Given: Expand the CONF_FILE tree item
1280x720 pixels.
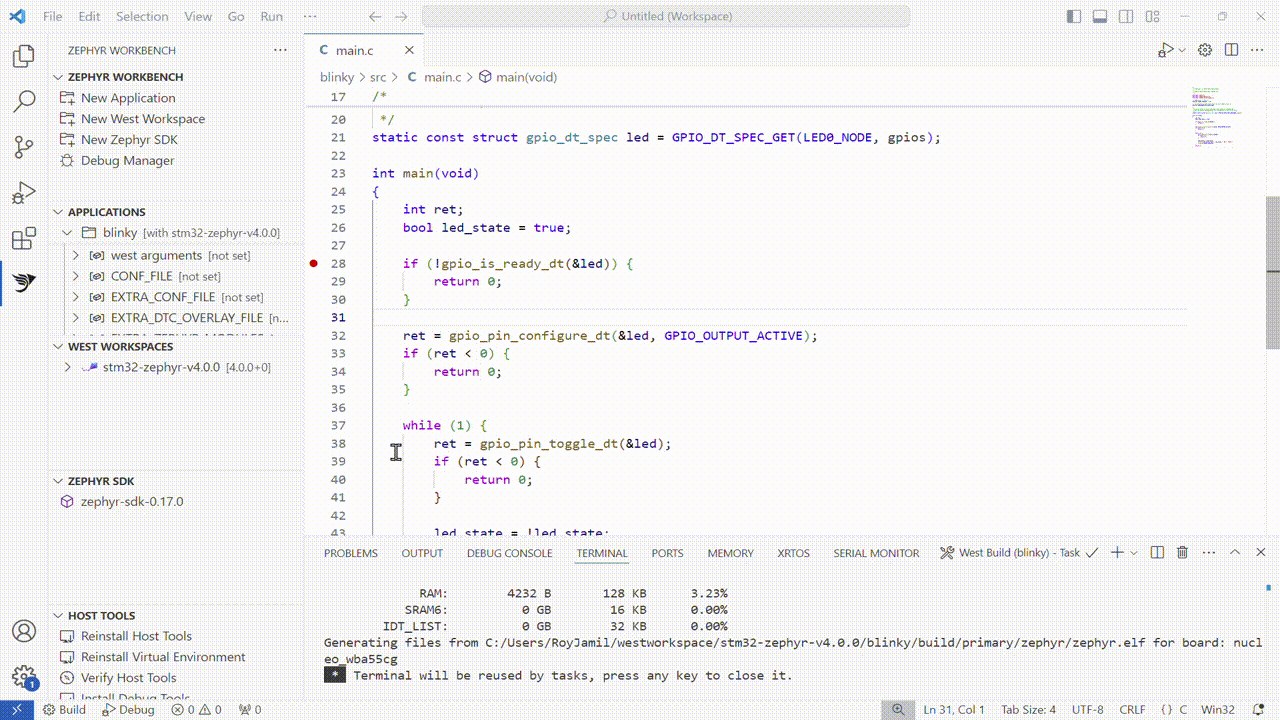Looking at the screenshot, I should [74, 276].
